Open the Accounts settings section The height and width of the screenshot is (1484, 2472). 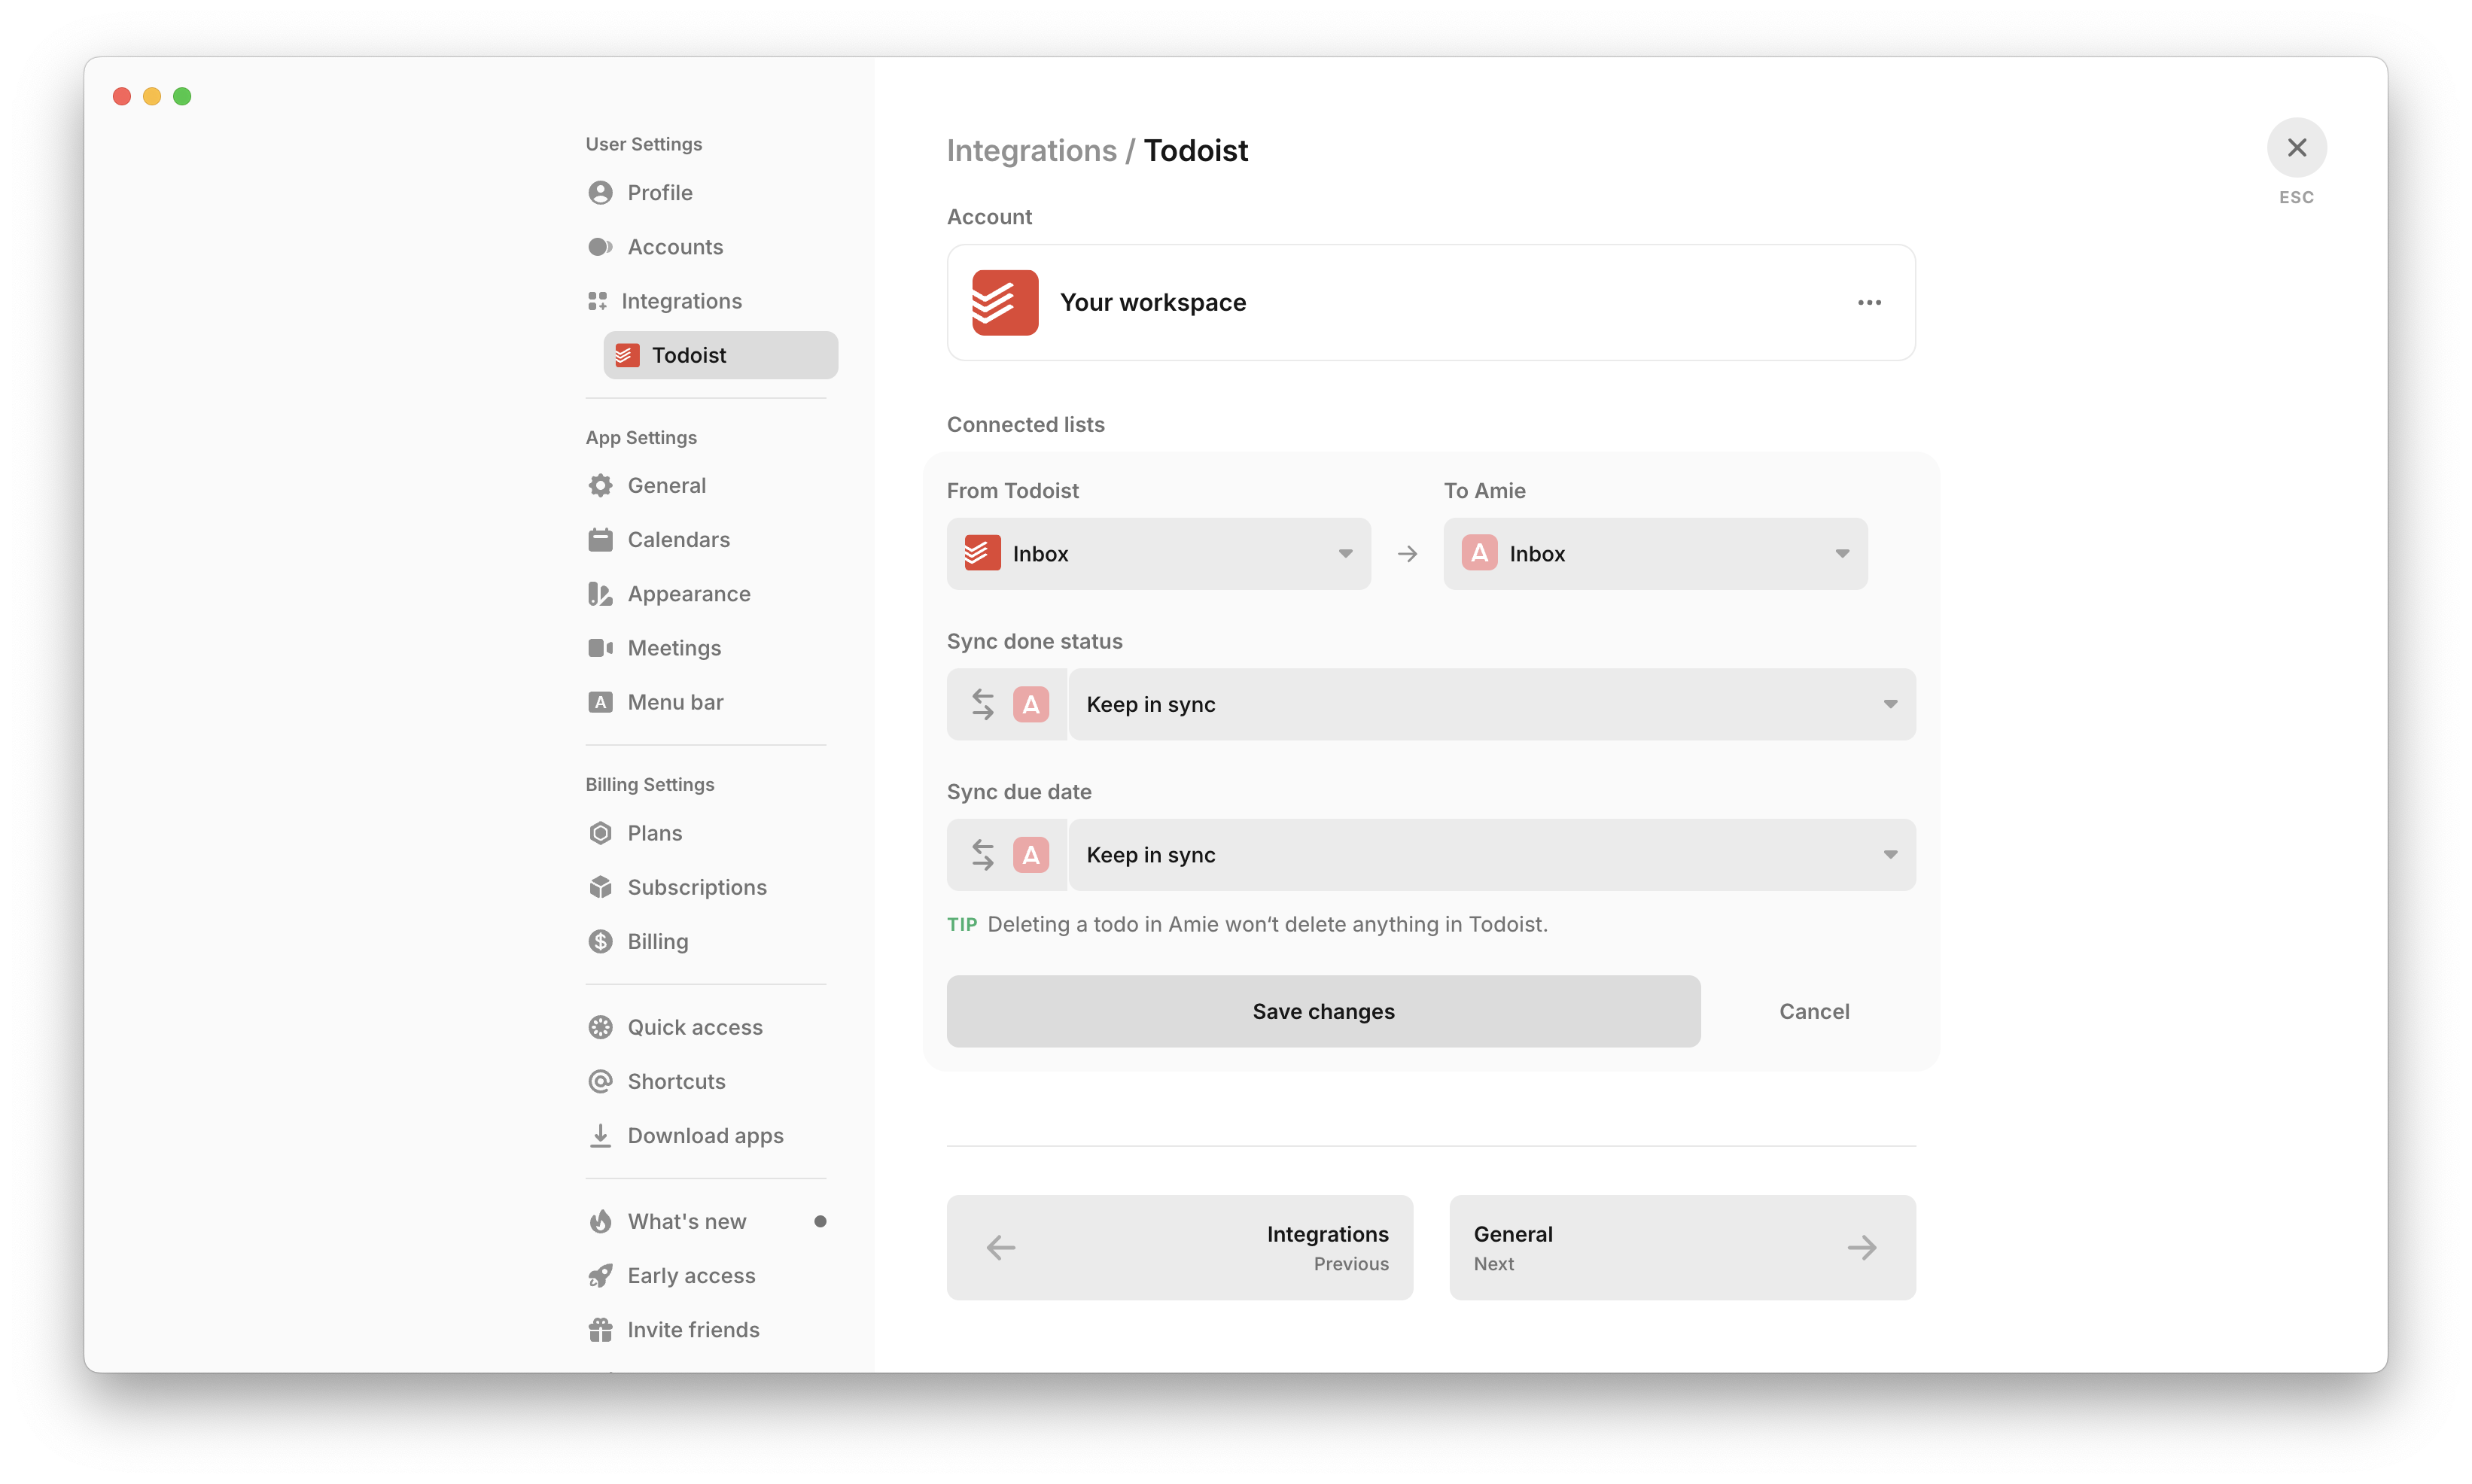(674, 247)
